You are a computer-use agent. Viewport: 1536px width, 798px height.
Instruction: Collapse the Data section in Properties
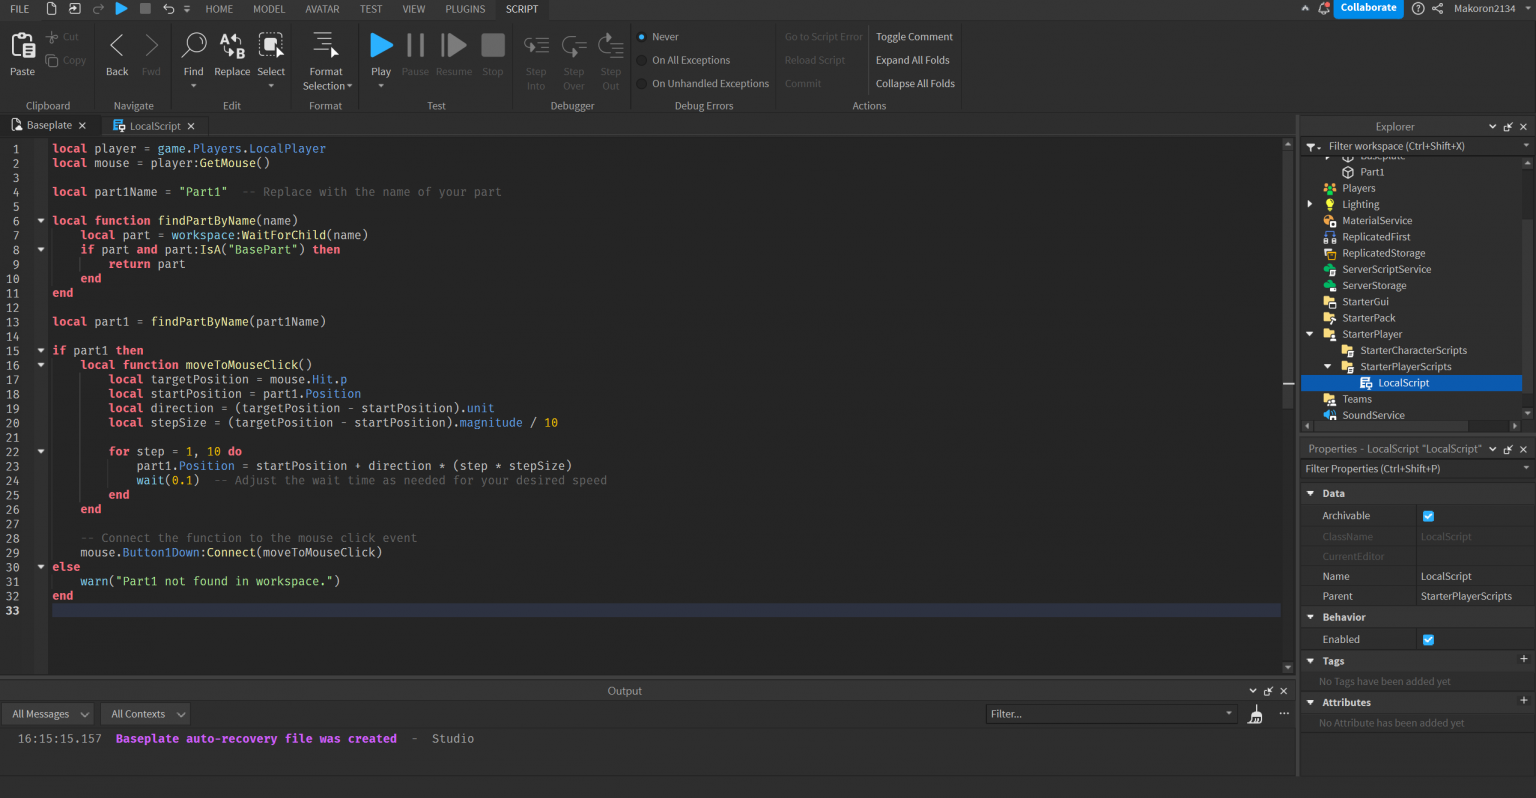pos(1311,493)
